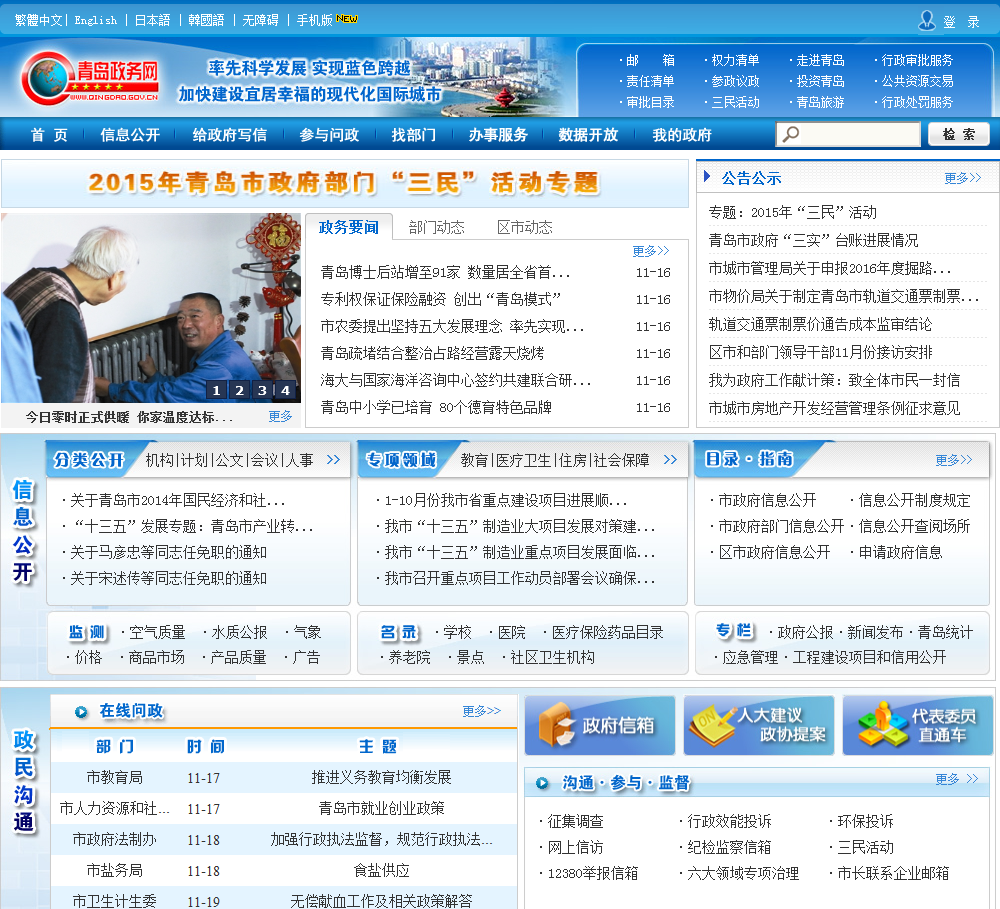This screenshot has height=909, width=1000.
Task: Open the 青岛旅游 quick link
Action: point(820,102)
